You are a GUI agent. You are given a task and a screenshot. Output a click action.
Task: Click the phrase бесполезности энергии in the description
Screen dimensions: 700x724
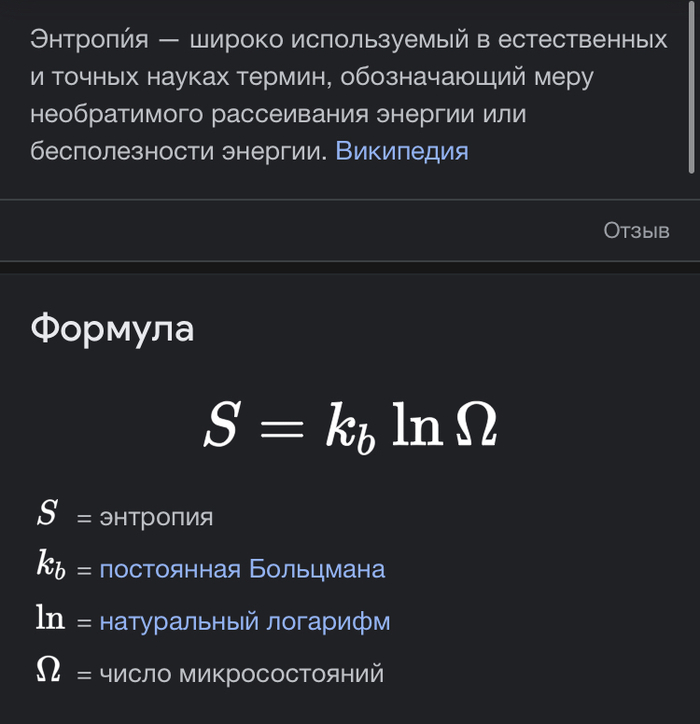click(x=178, y=151)
